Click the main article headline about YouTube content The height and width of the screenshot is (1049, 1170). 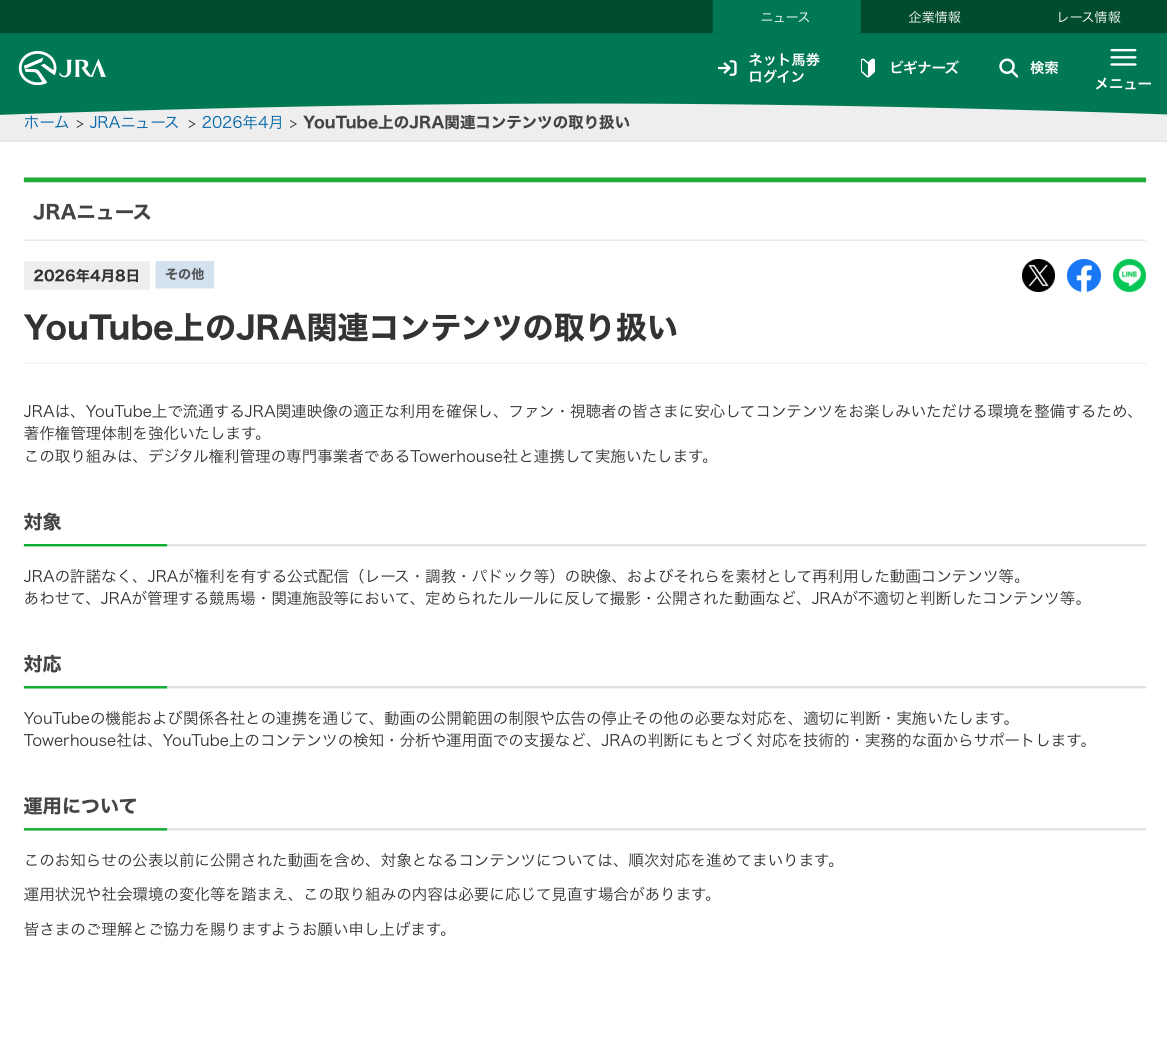click(350, 328)
